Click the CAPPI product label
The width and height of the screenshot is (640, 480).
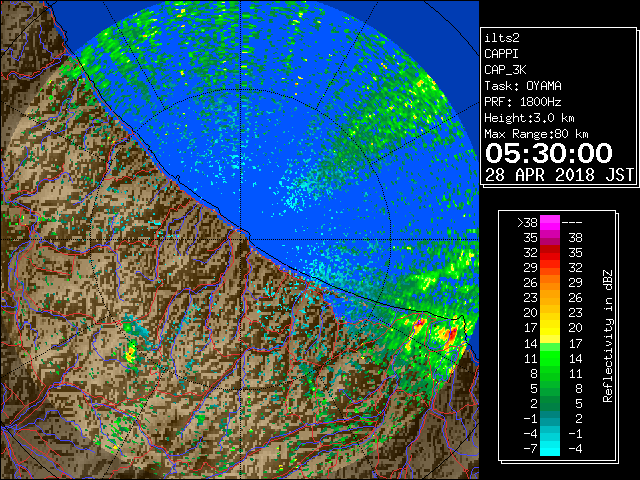[x=501, y=54]
